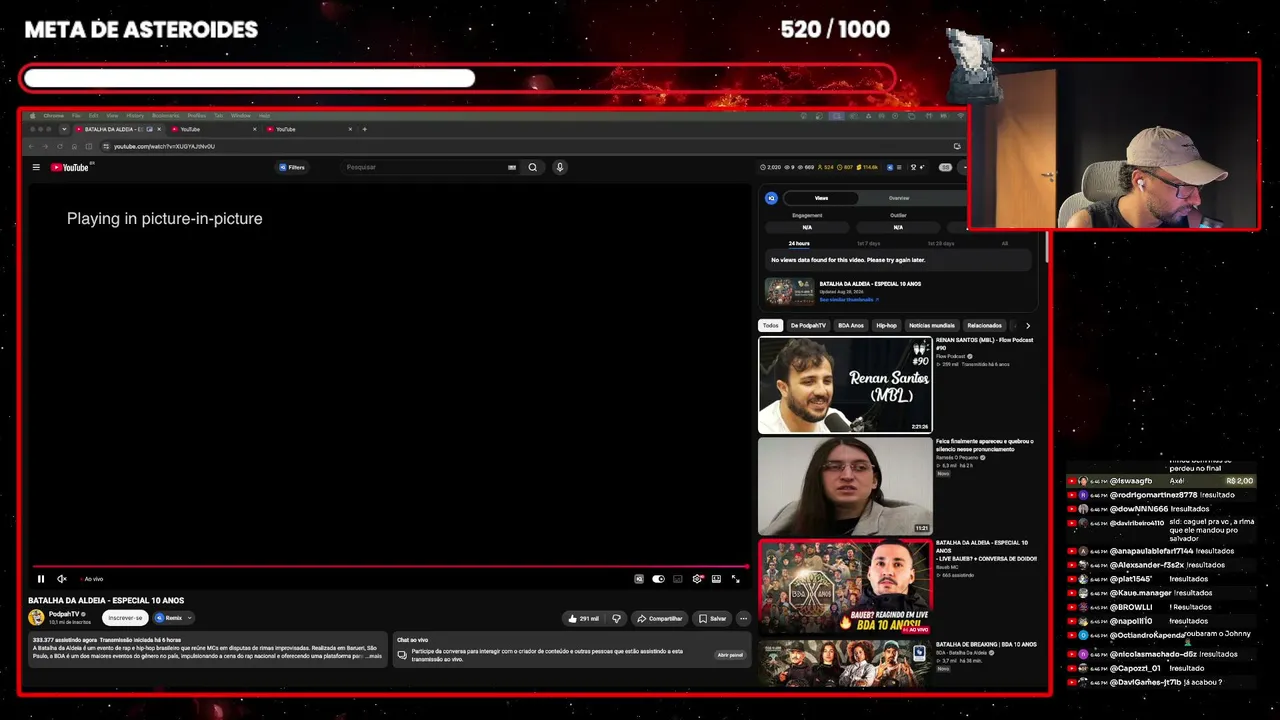Viewport: 1280px width, 720px height.
Task: Open the YouTube guide hamburger menu
Action: pyautogui.click(x=36, y=167)
